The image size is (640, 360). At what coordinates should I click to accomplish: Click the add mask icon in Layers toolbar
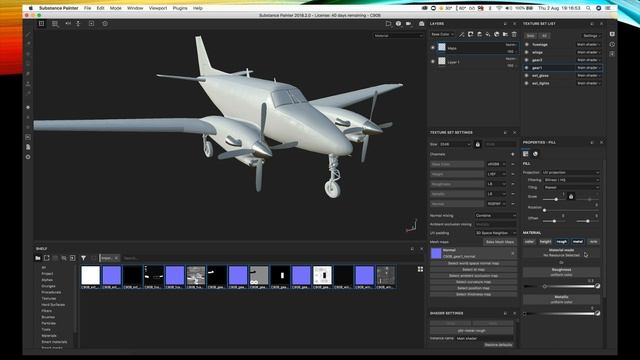[471, 35]
